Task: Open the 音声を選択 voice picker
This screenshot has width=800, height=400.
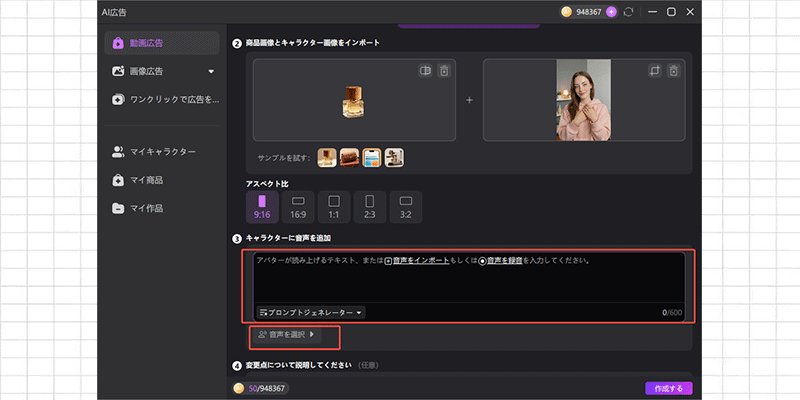Action: [x=286, y=335]
